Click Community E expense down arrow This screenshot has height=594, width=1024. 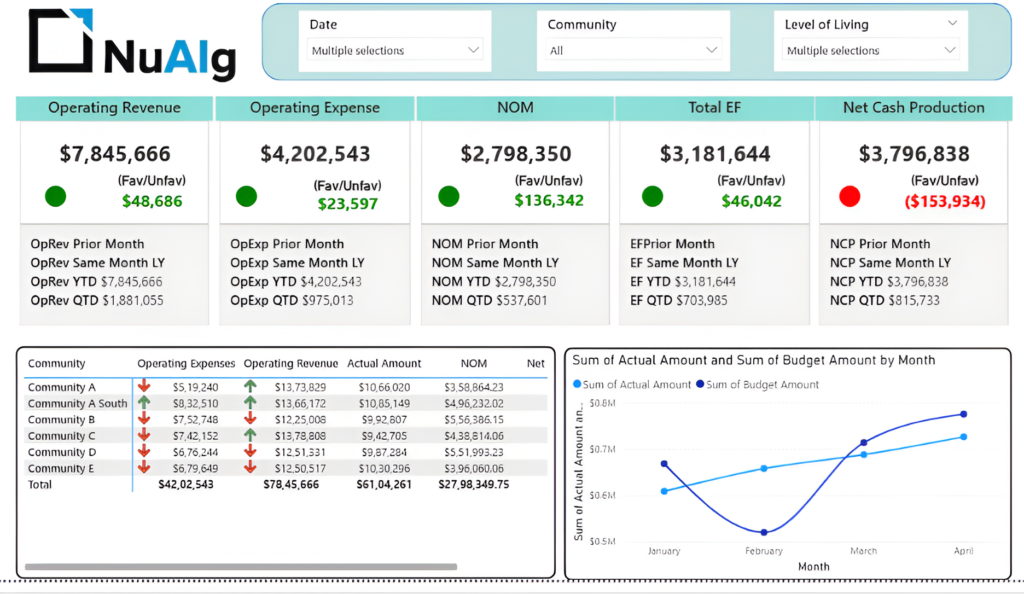click(x=144, y=468)
